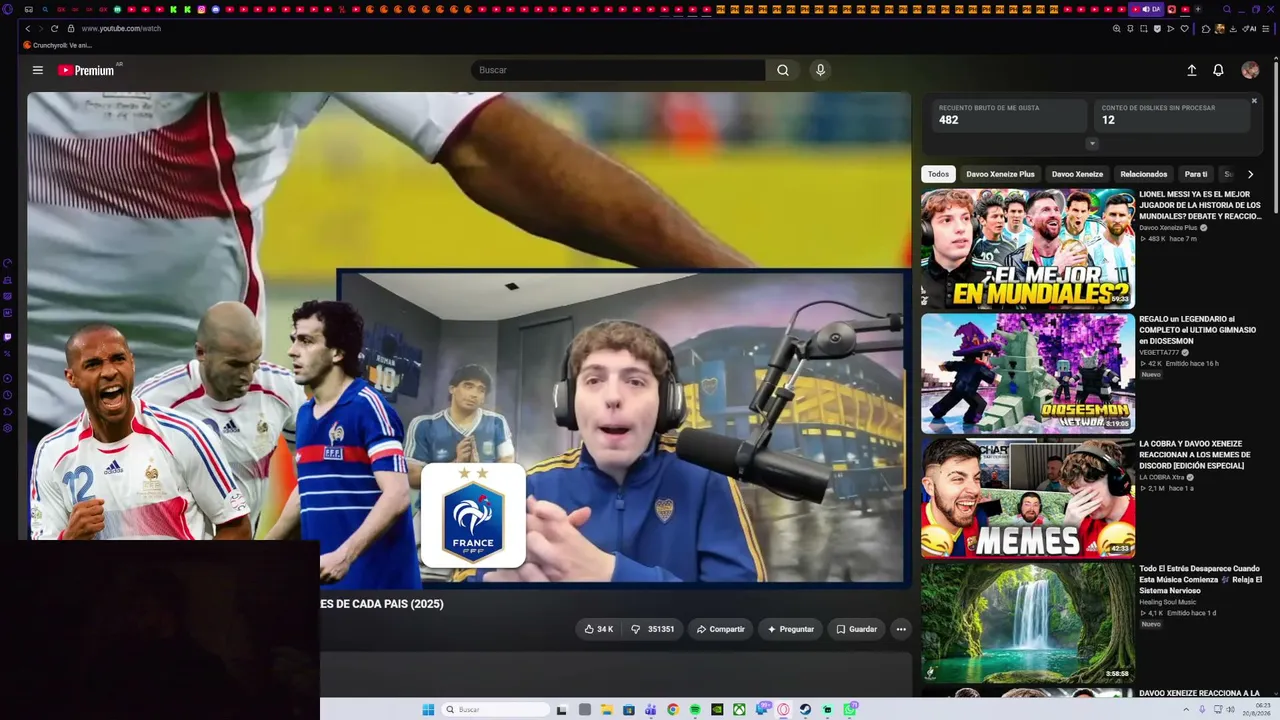Share the video with Compartir
1280x720 pixels.
tap(721, 629)
